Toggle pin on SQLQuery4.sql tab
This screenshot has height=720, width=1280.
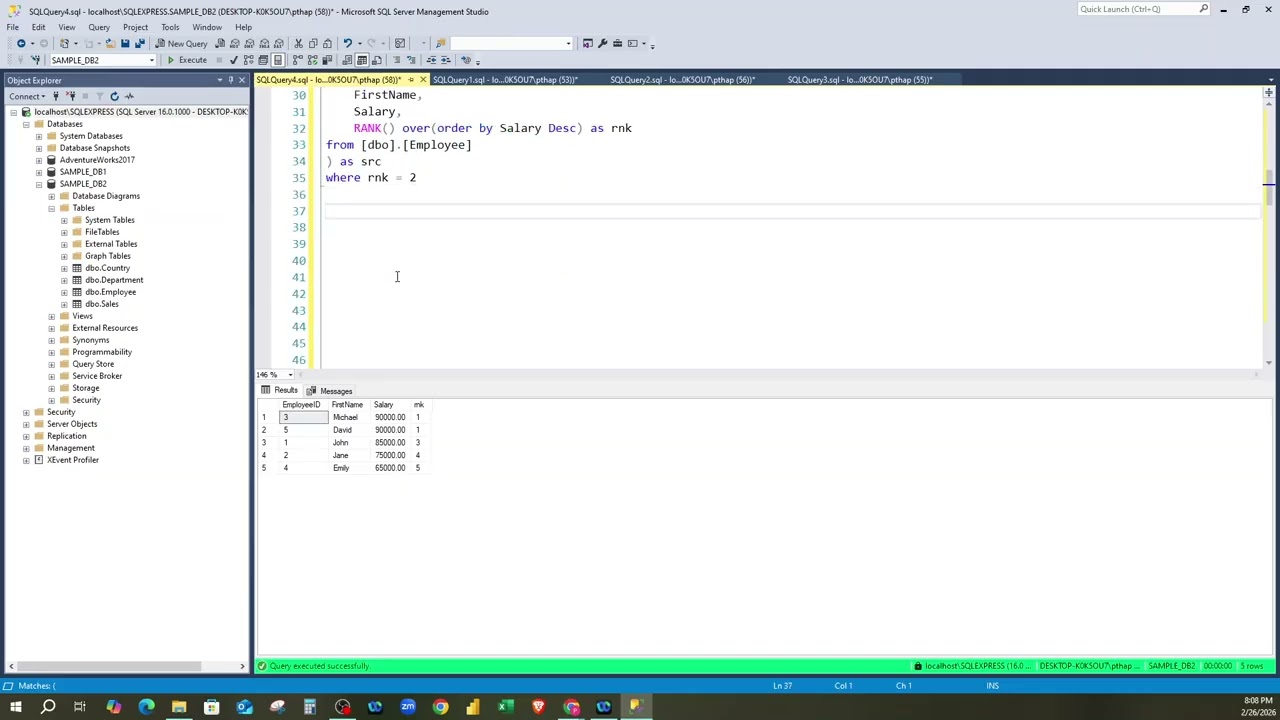(x=411, y=80)
